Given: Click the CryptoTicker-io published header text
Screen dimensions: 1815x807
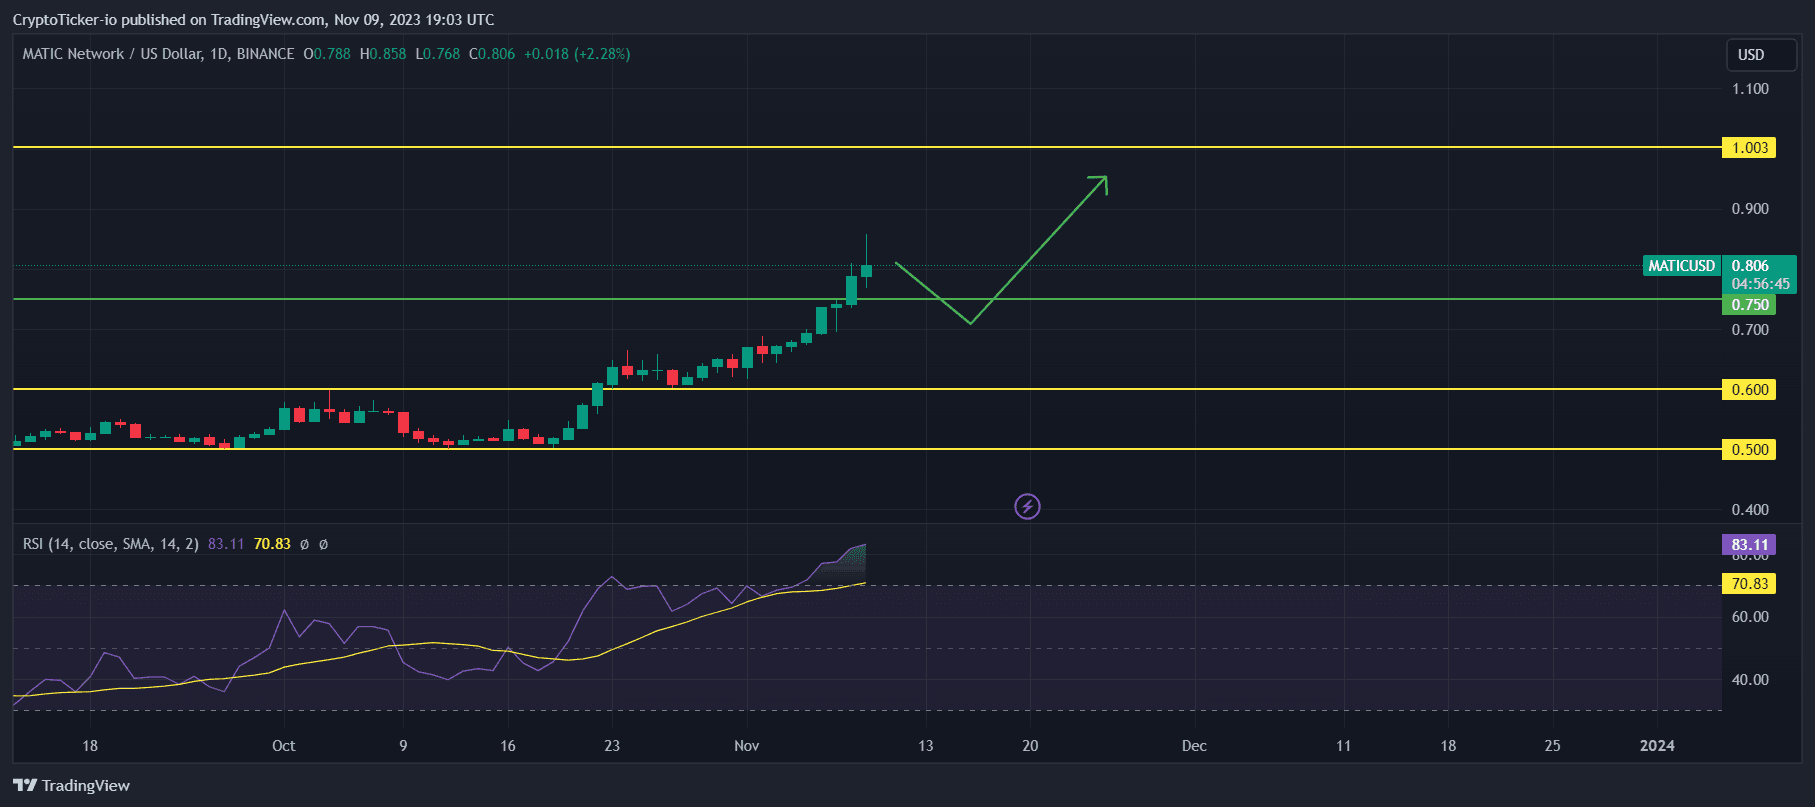Looking at the screenshot, I should tap(253, 20).
